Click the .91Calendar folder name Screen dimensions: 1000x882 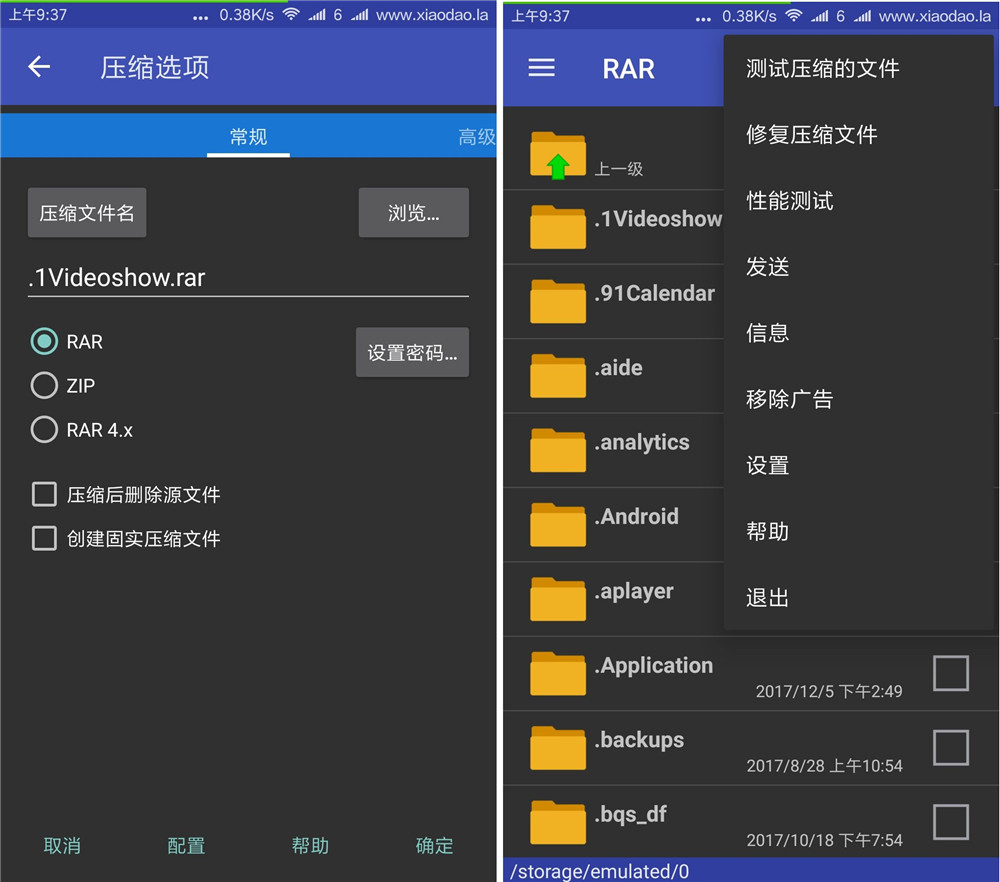click(654, 293)
